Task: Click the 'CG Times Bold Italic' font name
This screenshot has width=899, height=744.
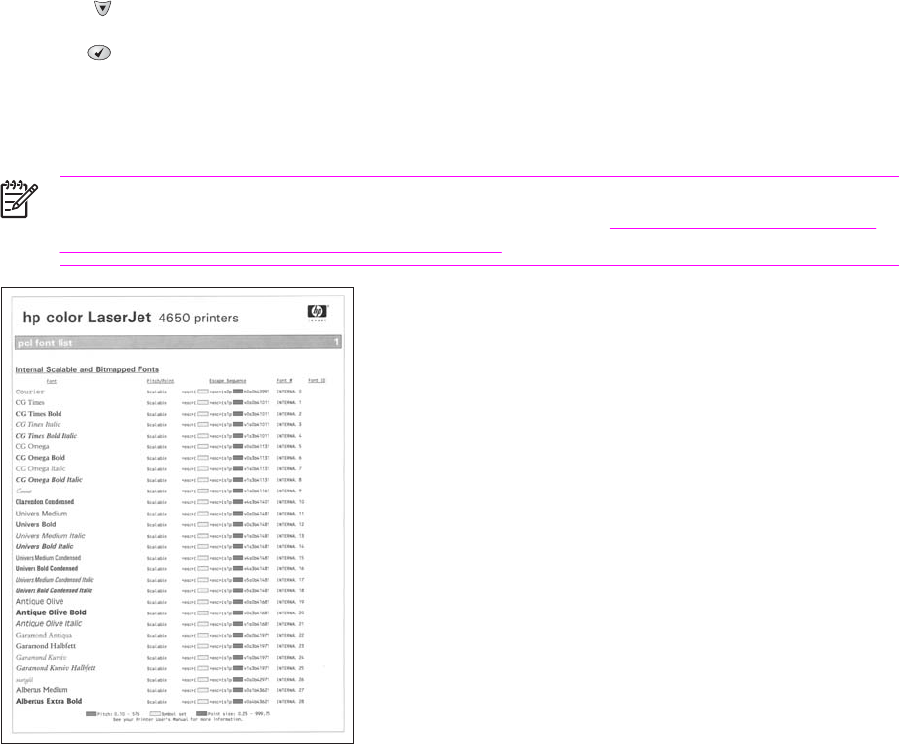Action: pyautogui.click(x=46, y=436)
